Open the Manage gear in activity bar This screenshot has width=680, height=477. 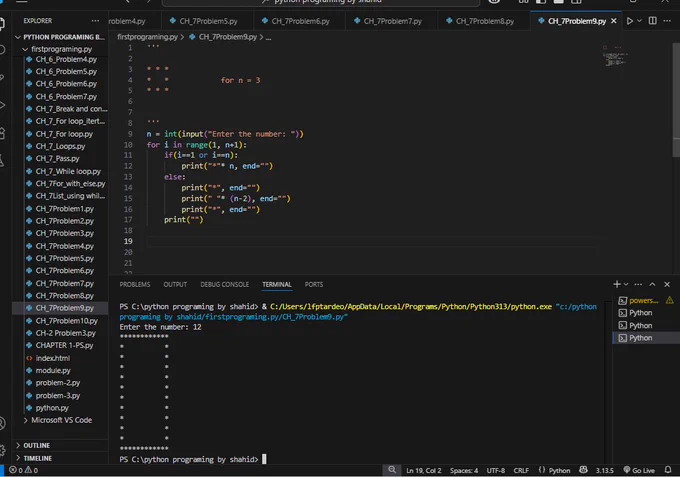[2, 450]
